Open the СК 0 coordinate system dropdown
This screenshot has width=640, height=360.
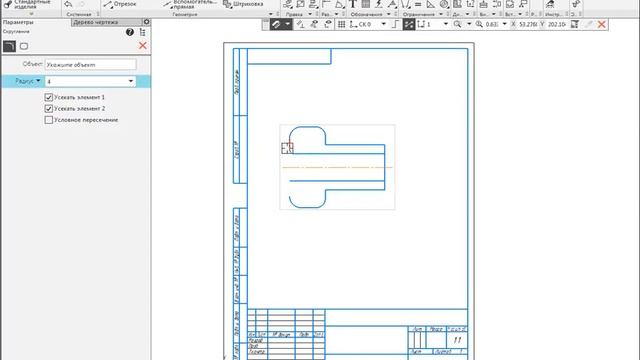point(383,24)
